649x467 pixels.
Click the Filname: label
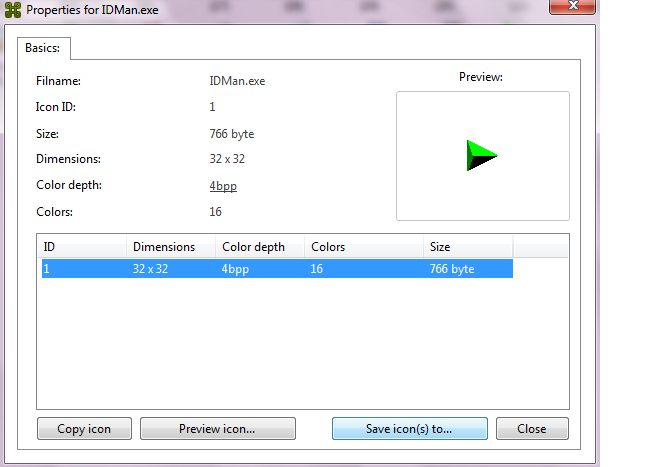(58, 81)
